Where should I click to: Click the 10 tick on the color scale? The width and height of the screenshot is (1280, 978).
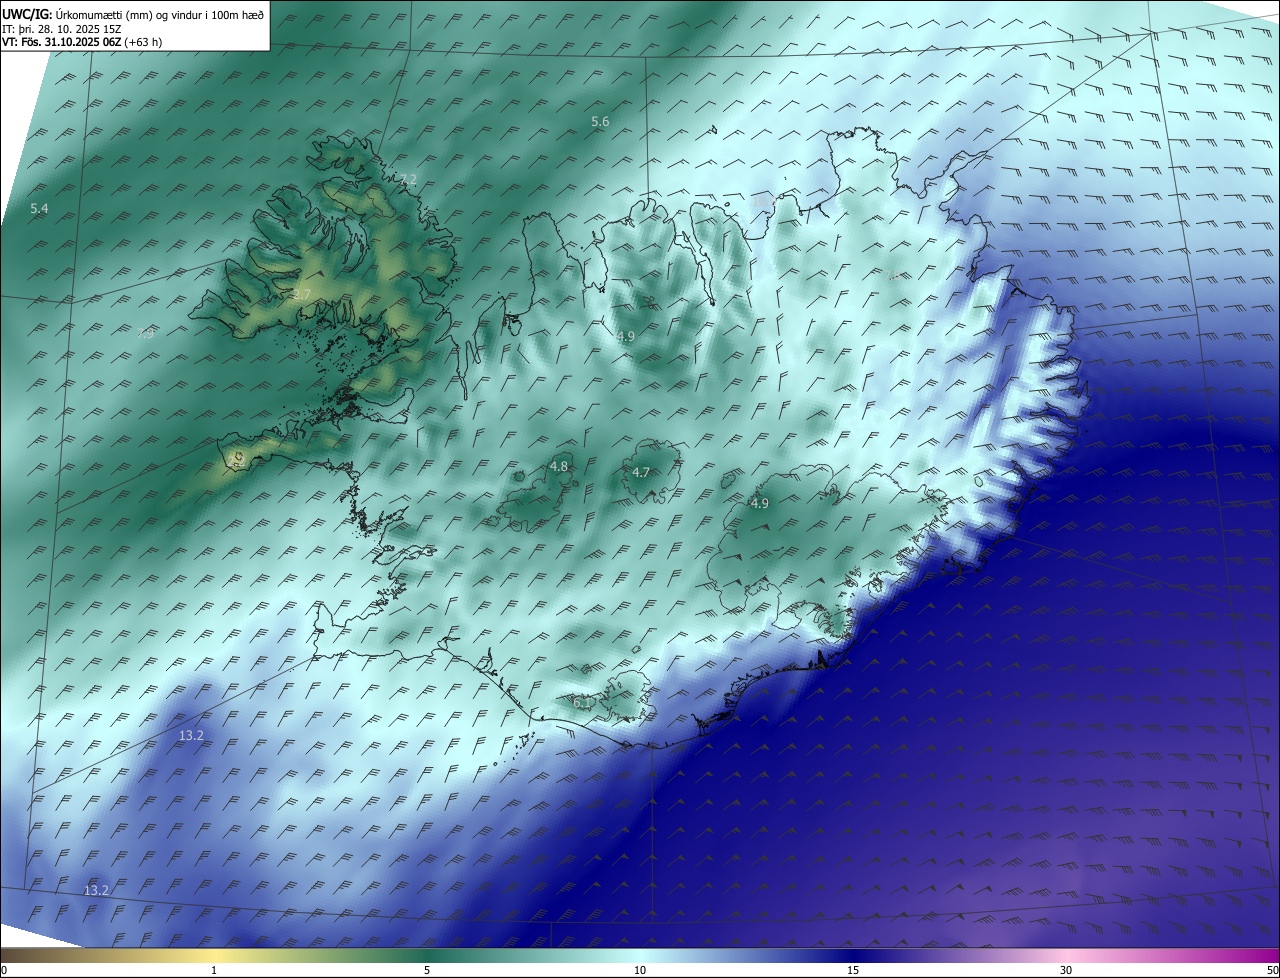coord(640,970)
